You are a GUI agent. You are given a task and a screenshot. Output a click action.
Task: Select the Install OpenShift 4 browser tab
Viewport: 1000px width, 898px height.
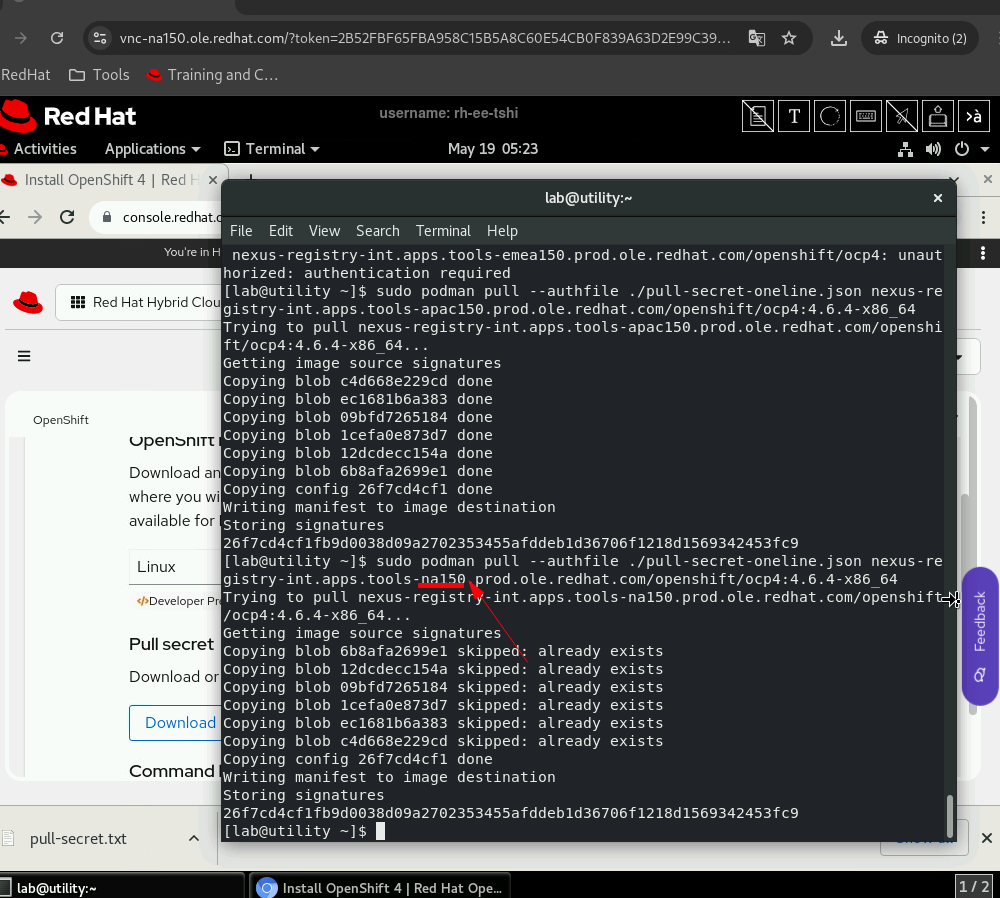click(108, 180)
